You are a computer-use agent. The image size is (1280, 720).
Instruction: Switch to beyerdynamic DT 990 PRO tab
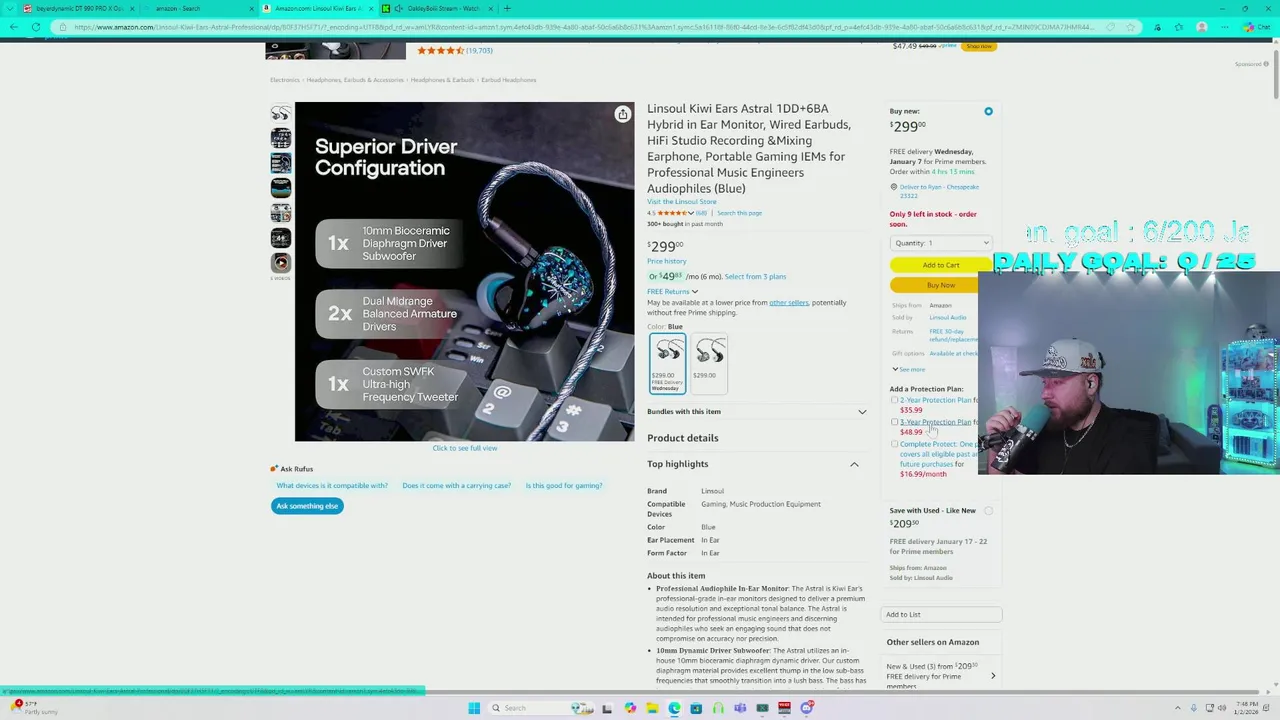[x=78, y=8]
